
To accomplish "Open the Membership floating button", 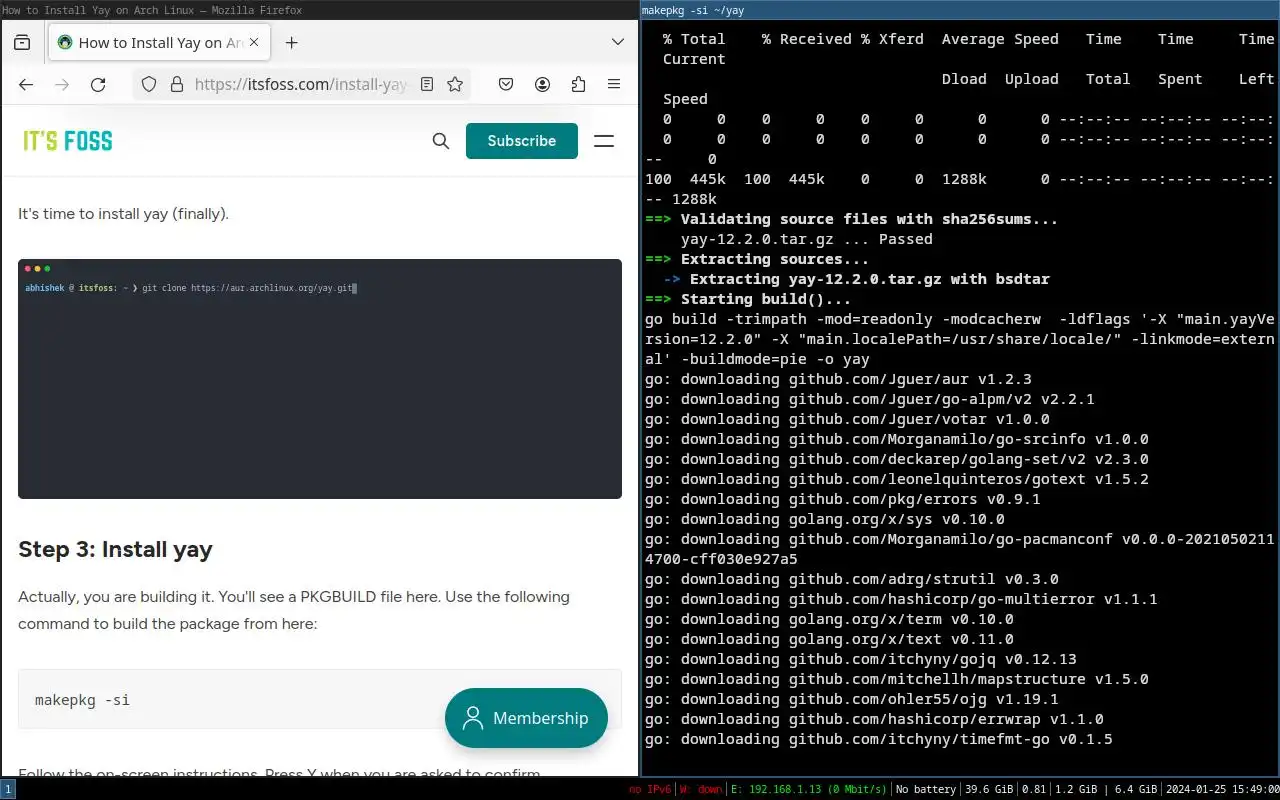I will click(x=526, y=718).
